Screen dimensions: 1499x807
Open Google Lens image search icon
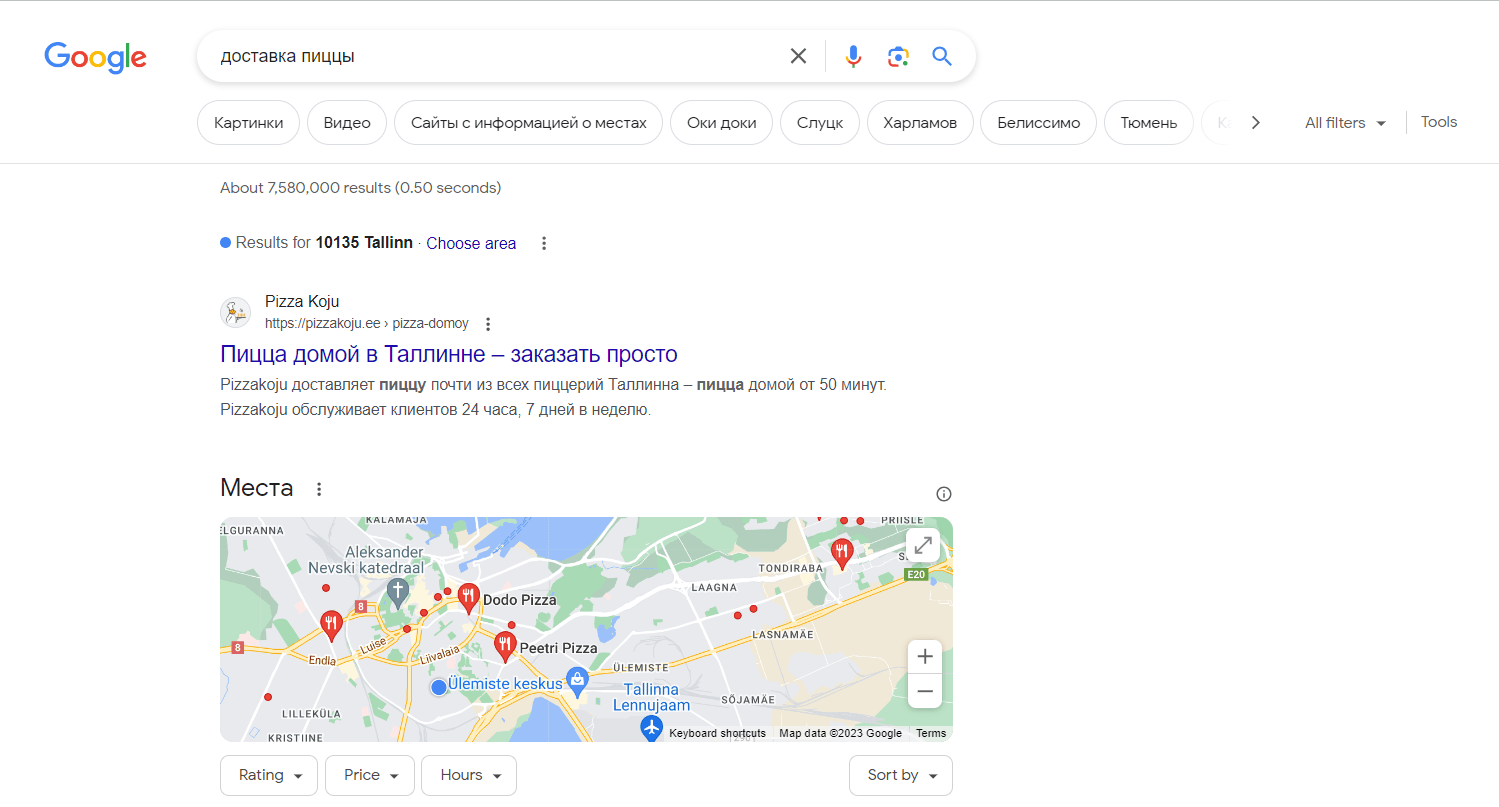pos(898,56)
